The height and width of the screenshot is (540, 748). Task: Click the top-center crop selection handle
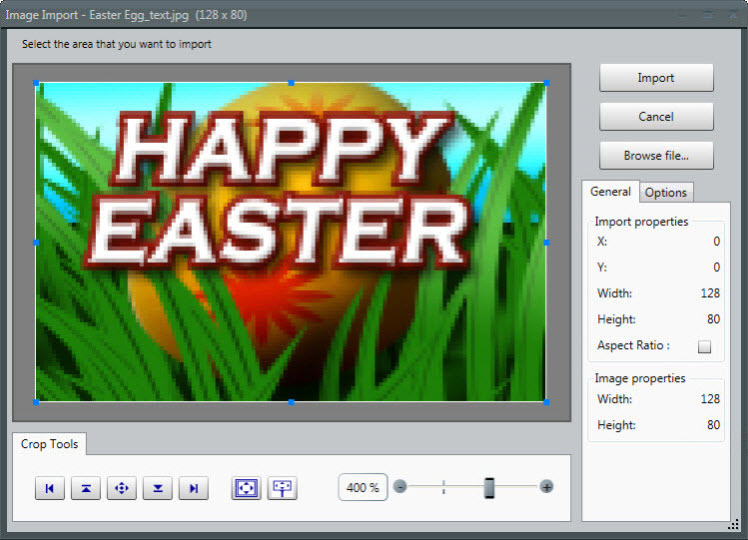(x=291, y=82)
